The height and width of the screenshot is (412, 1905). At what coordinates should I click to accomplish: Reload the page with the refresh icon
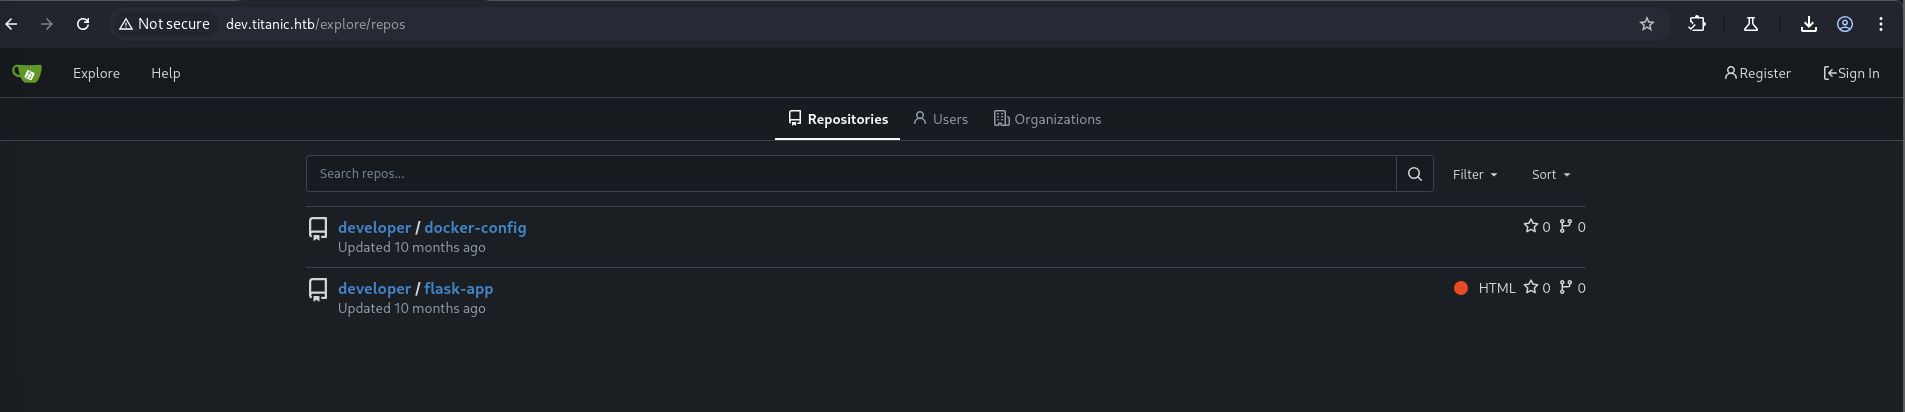83,24
